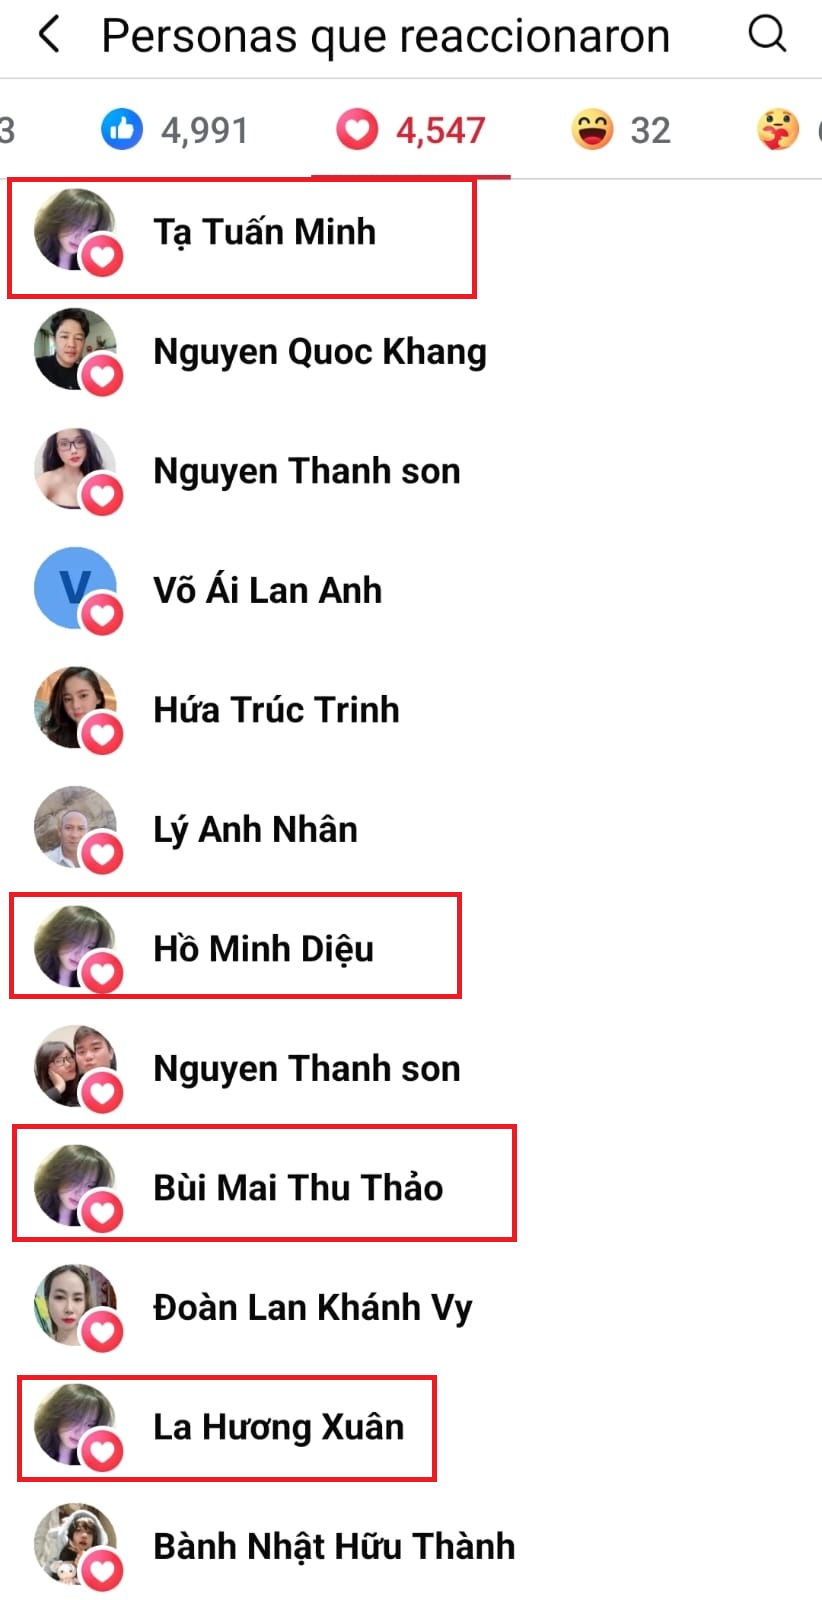
Task: Tap Đoàn Lan Khánh Vy's avatar
Action: tap(75, 1305)
